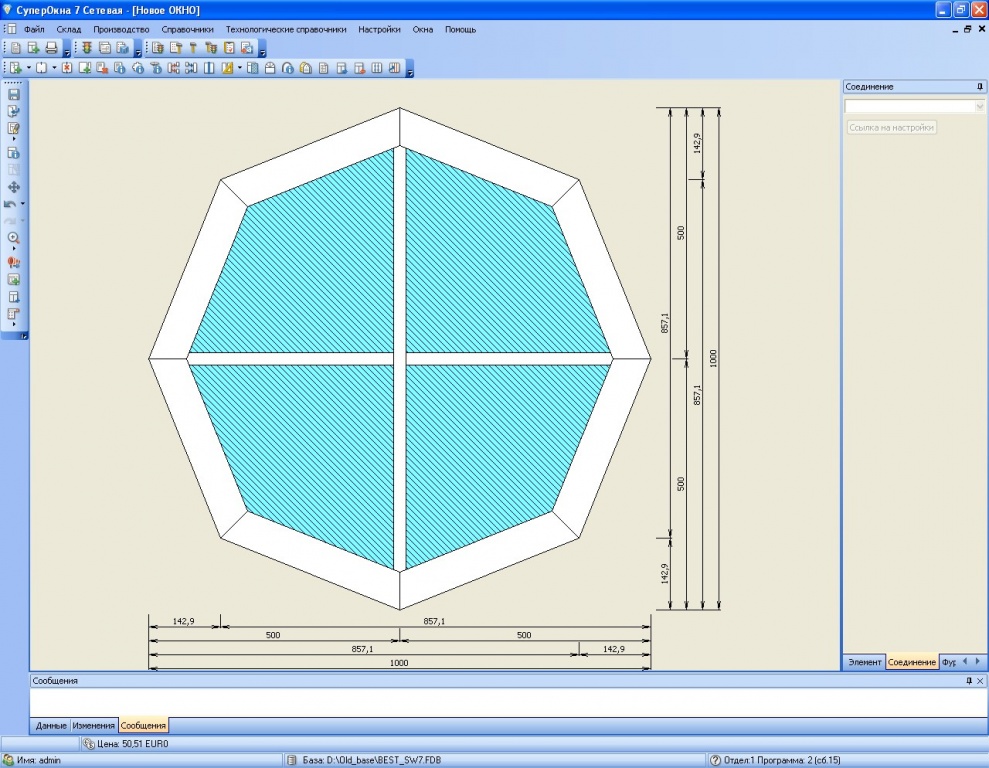Select the four-arrow move tool

click(14, 187)
